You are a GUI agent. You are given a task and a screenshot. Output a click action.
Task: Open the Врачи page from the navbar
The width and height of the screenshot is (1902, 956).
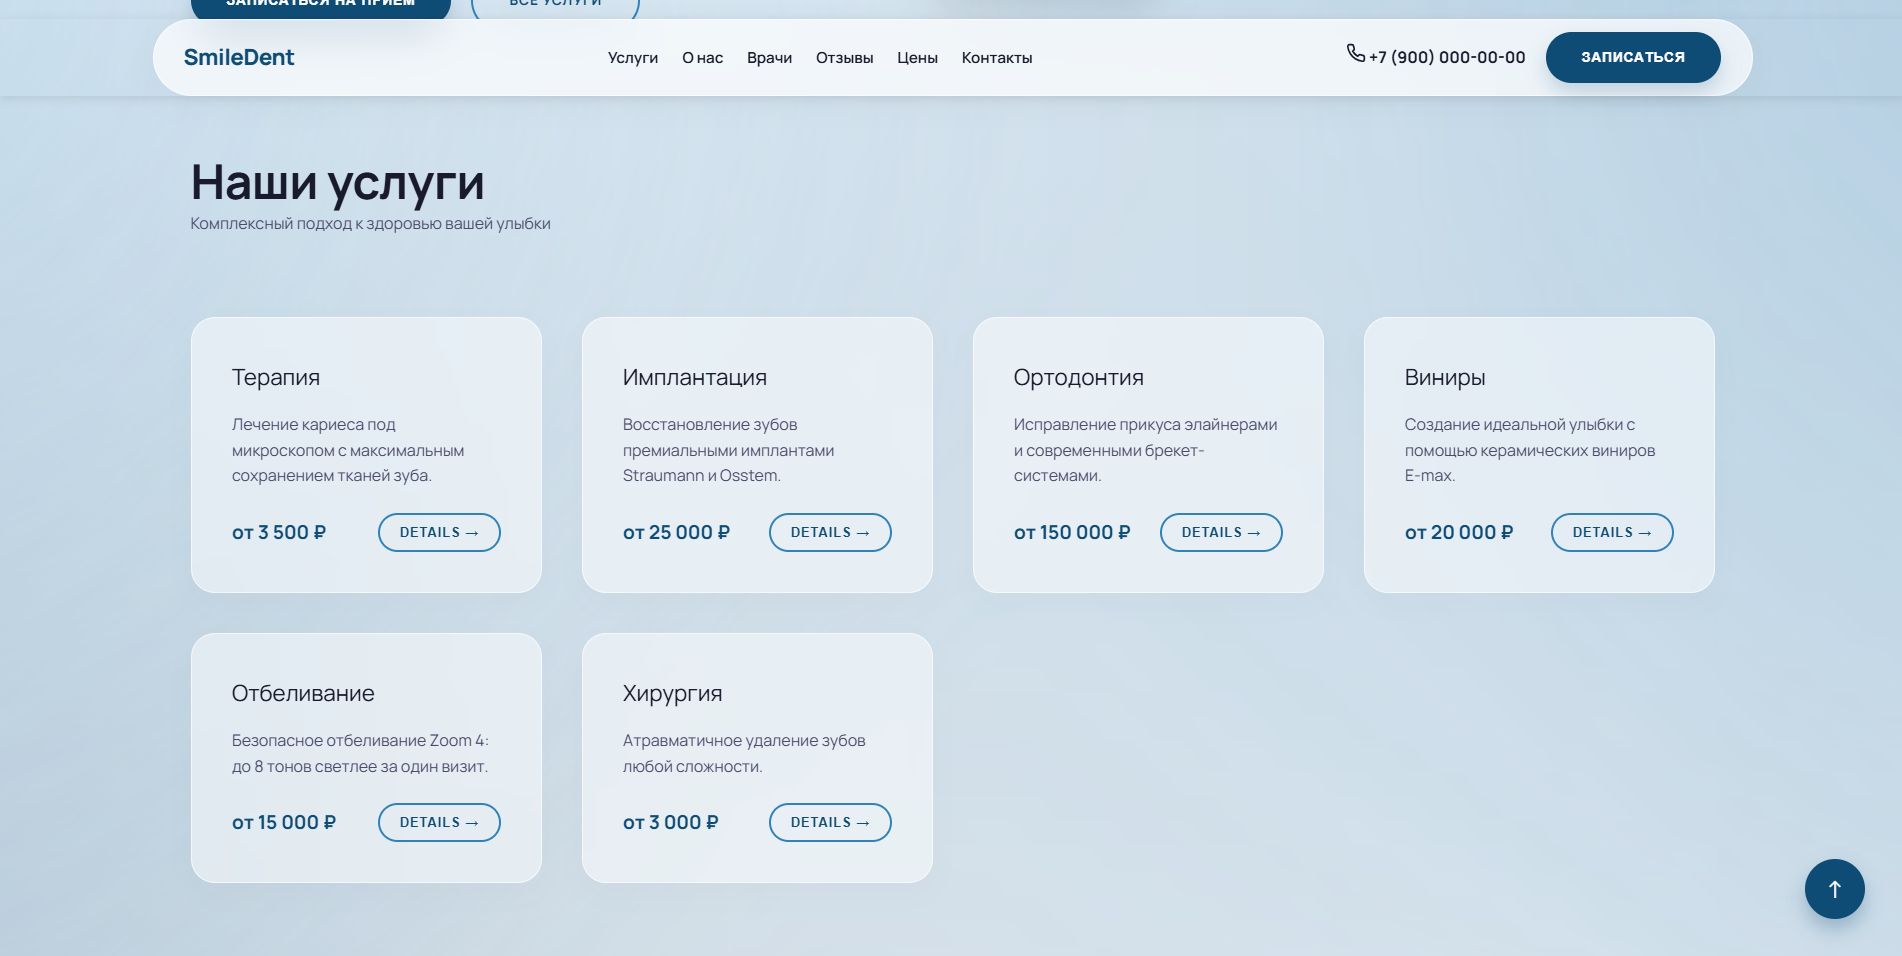[x=769, y=57]
